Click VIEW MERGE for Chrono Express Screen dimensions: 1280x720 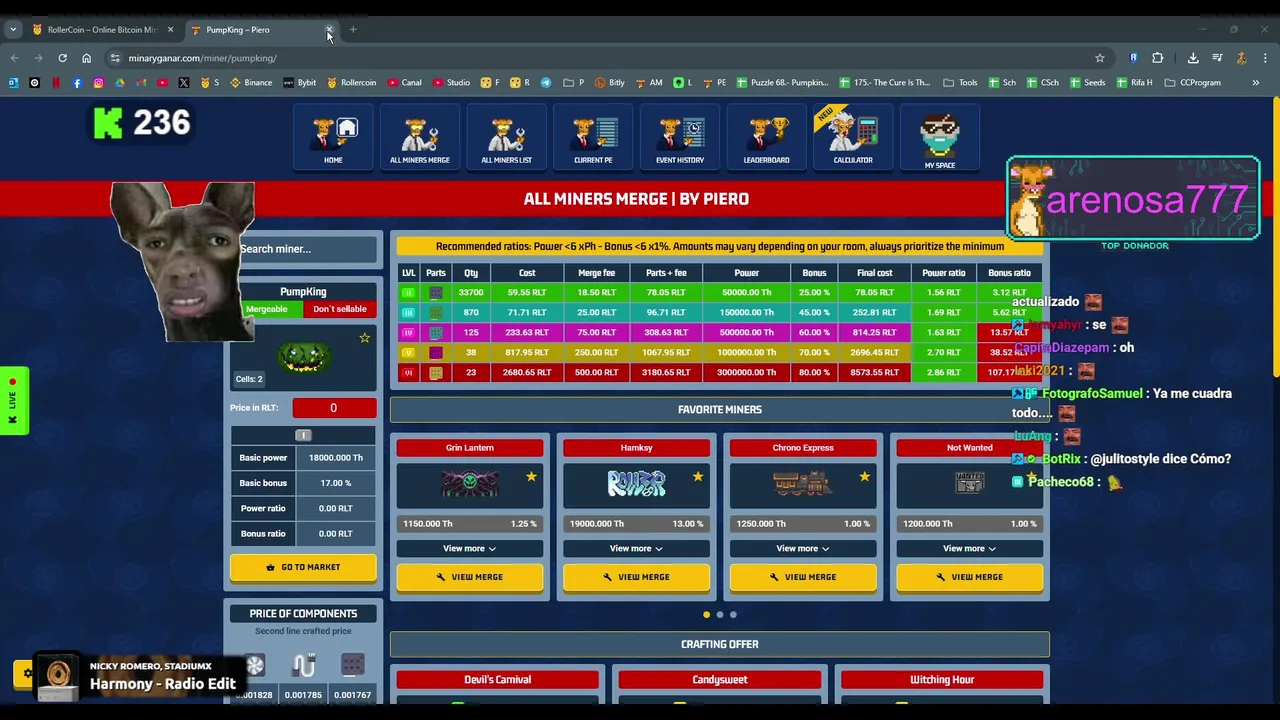(x=803, y=577)
